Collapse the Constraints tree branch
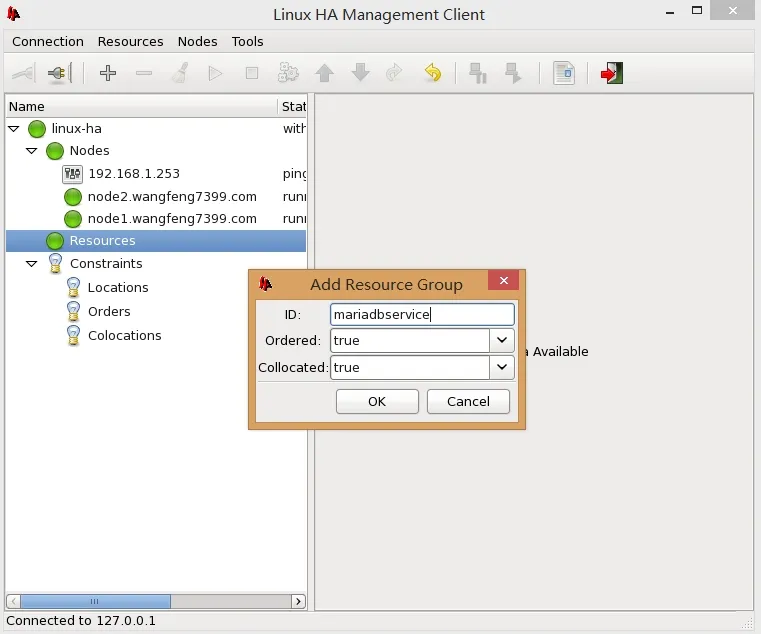 coord(32,264)
